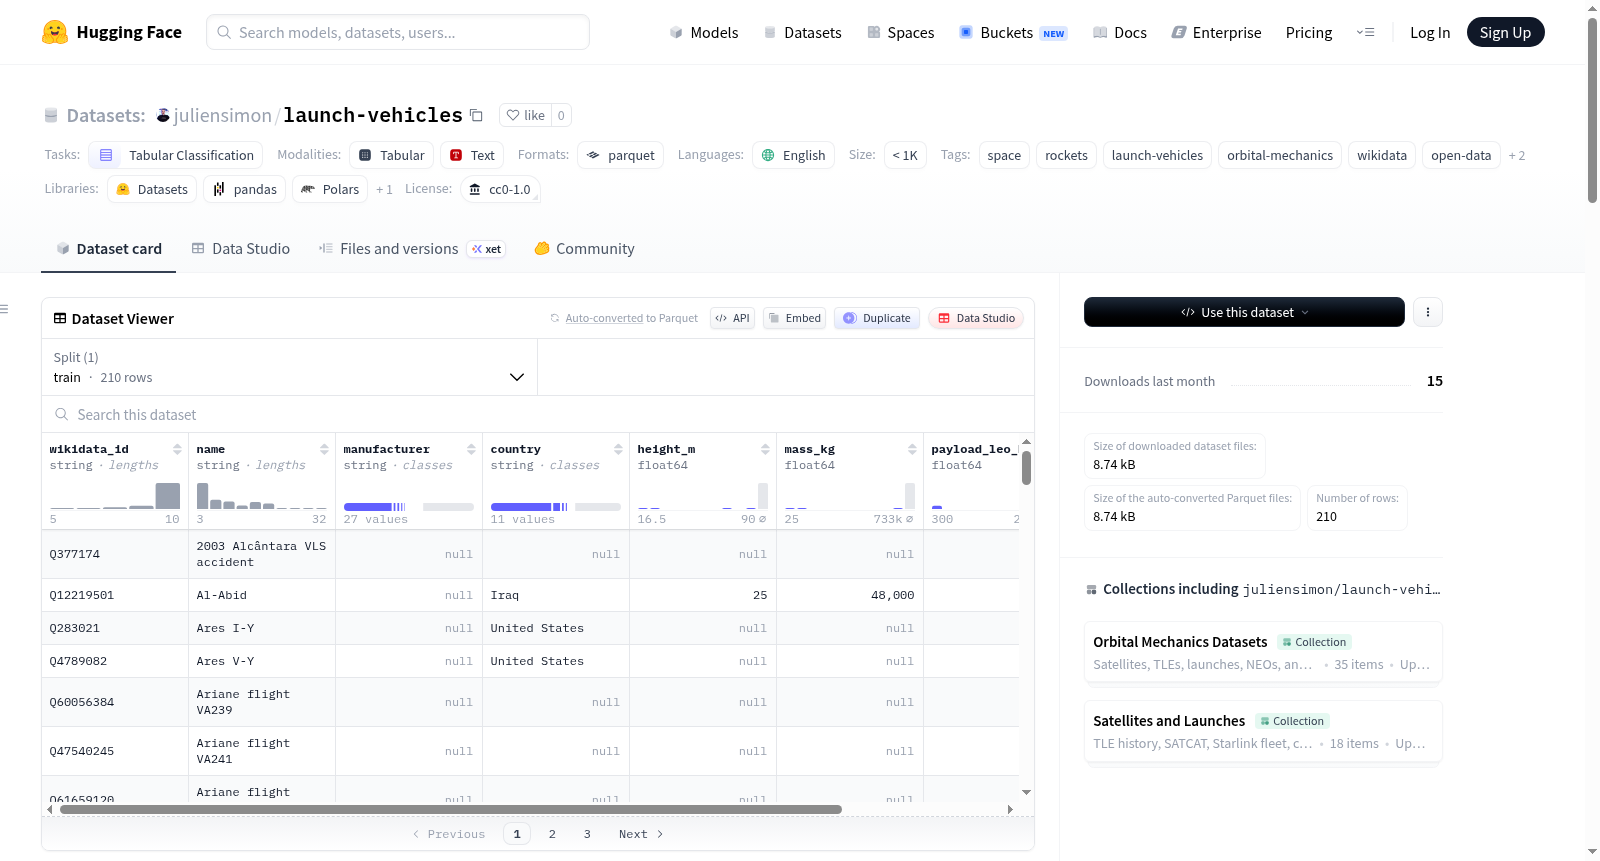Open the Buckets navigation item
1600x861 pixels.
1013,32
